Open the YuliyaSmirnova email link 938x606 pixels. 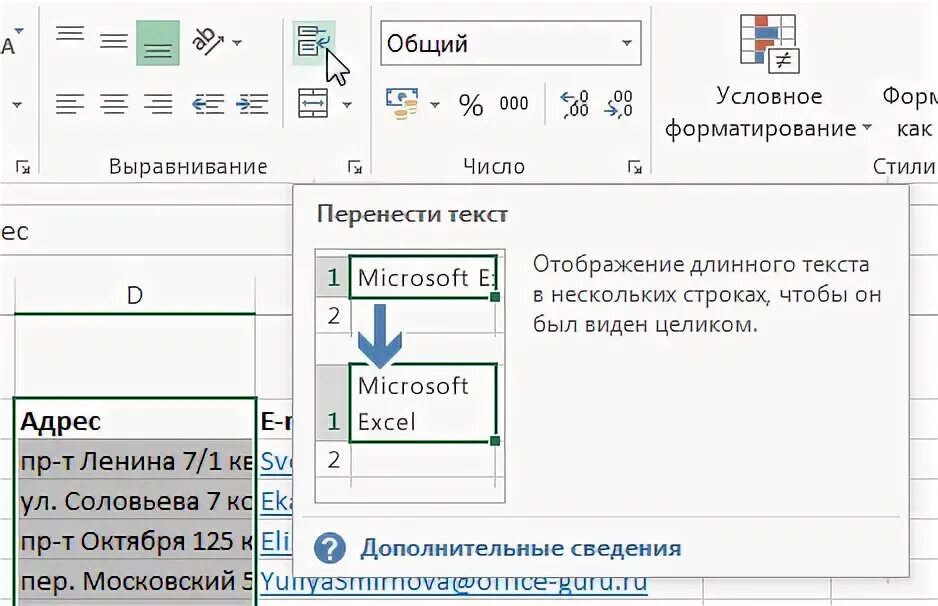click(454, 585)
